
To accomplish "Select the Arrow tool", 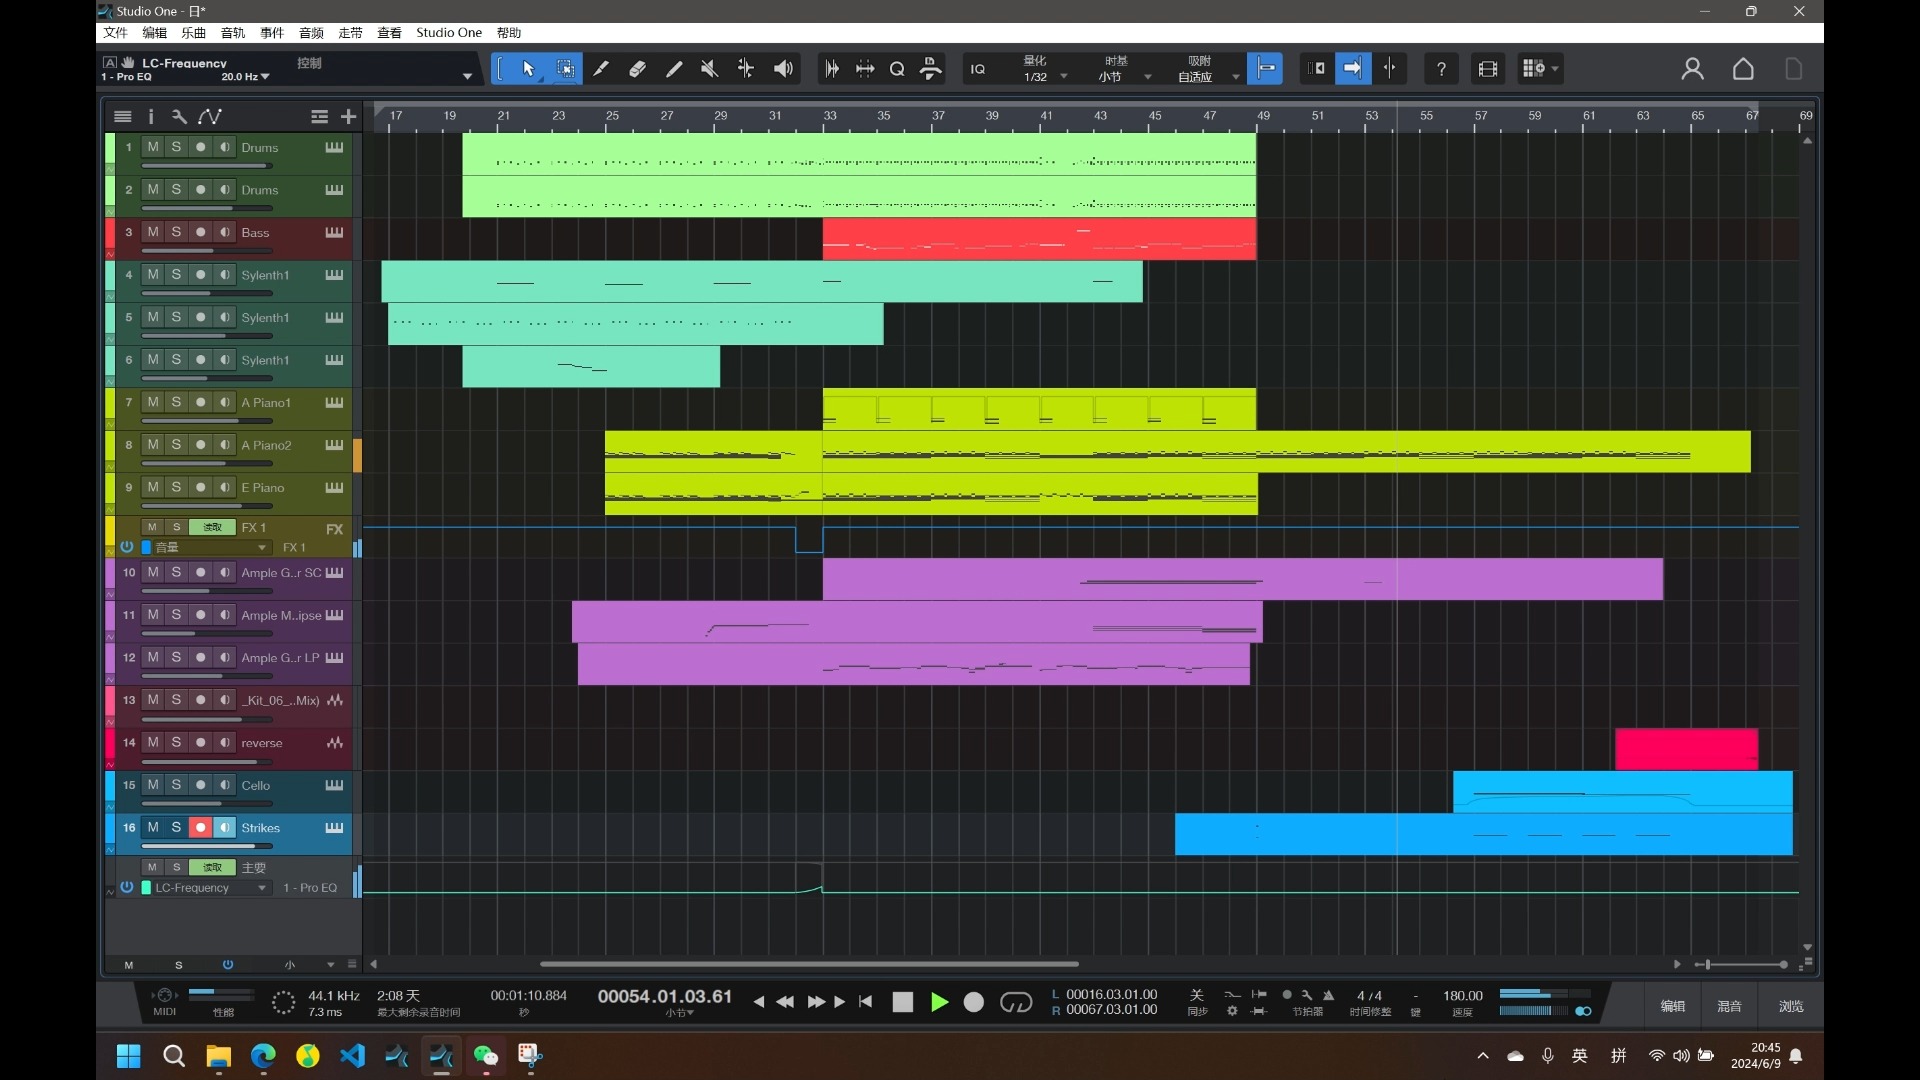I will click(528, 69).
